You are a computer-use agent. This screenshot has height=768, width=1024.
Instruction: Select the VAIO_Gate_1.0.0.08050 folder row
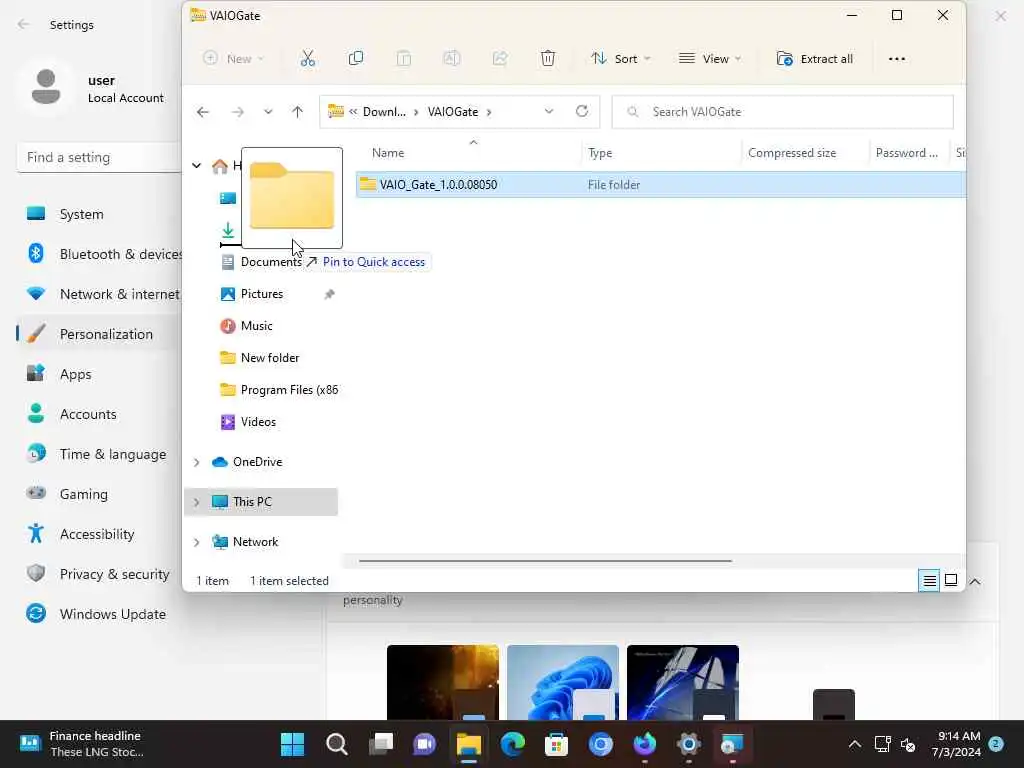tap(660, 185)
